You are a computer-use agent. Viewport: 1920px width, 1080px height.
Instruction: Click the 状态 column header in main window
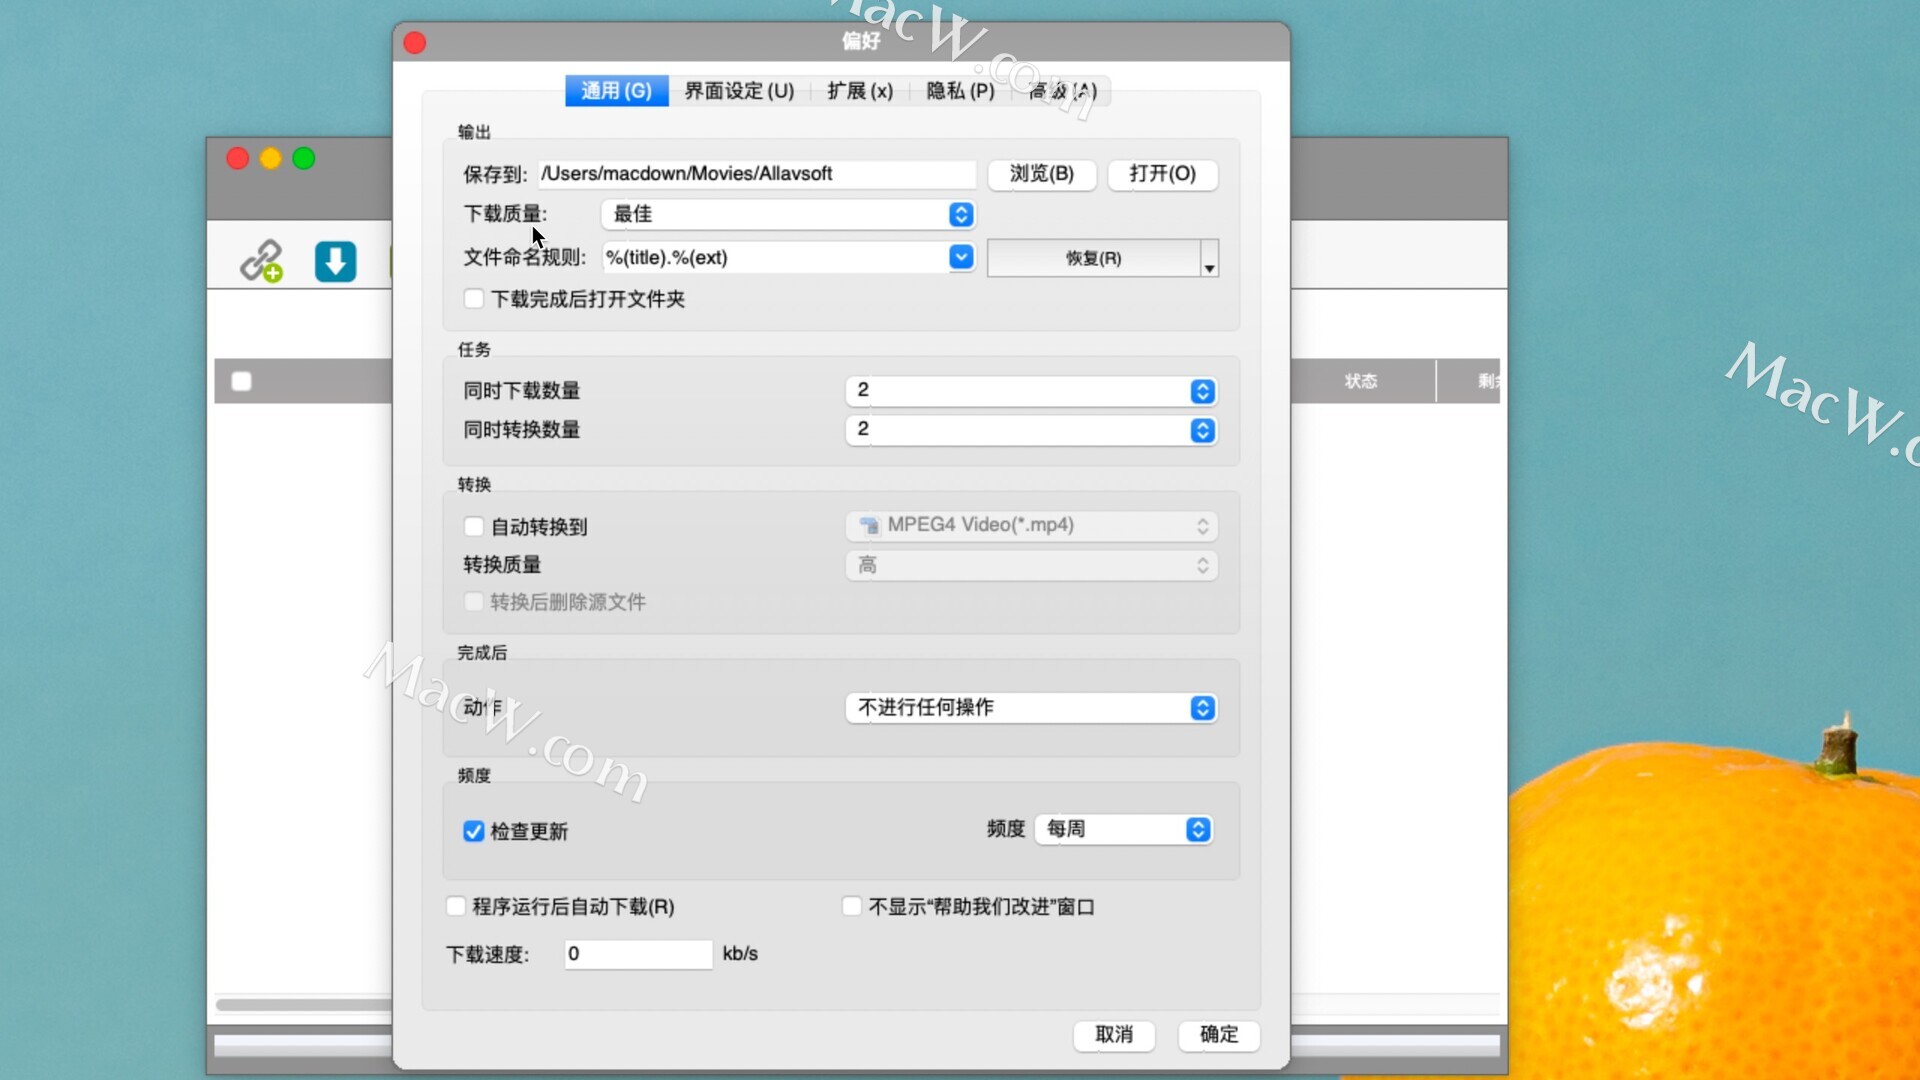tap(1361, 381)
